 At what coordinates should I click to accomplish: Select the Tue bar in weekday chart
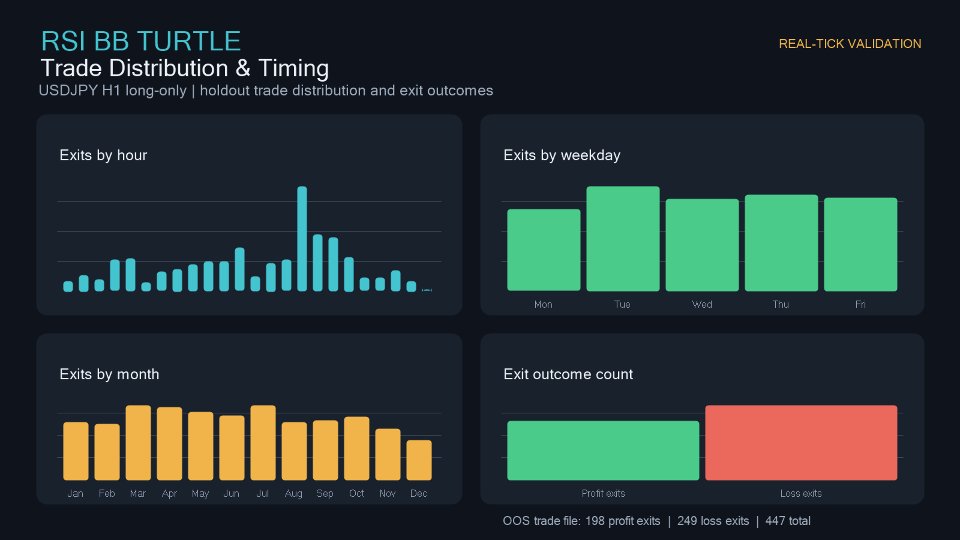(x=623, y=239)
